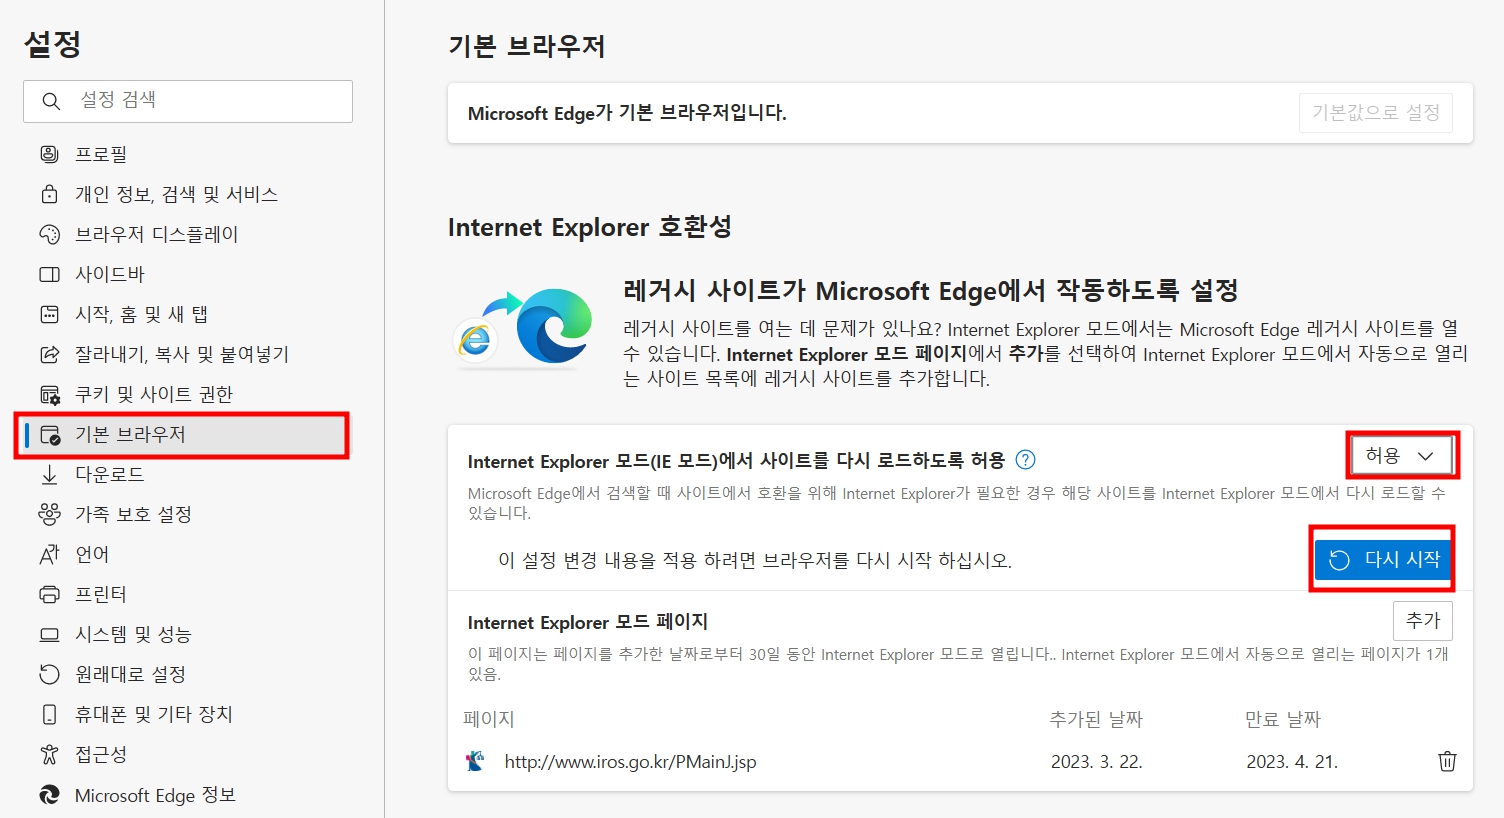Click the sidebar panel icon
The height and width of the screenshot is (818, 1504).
49,274
